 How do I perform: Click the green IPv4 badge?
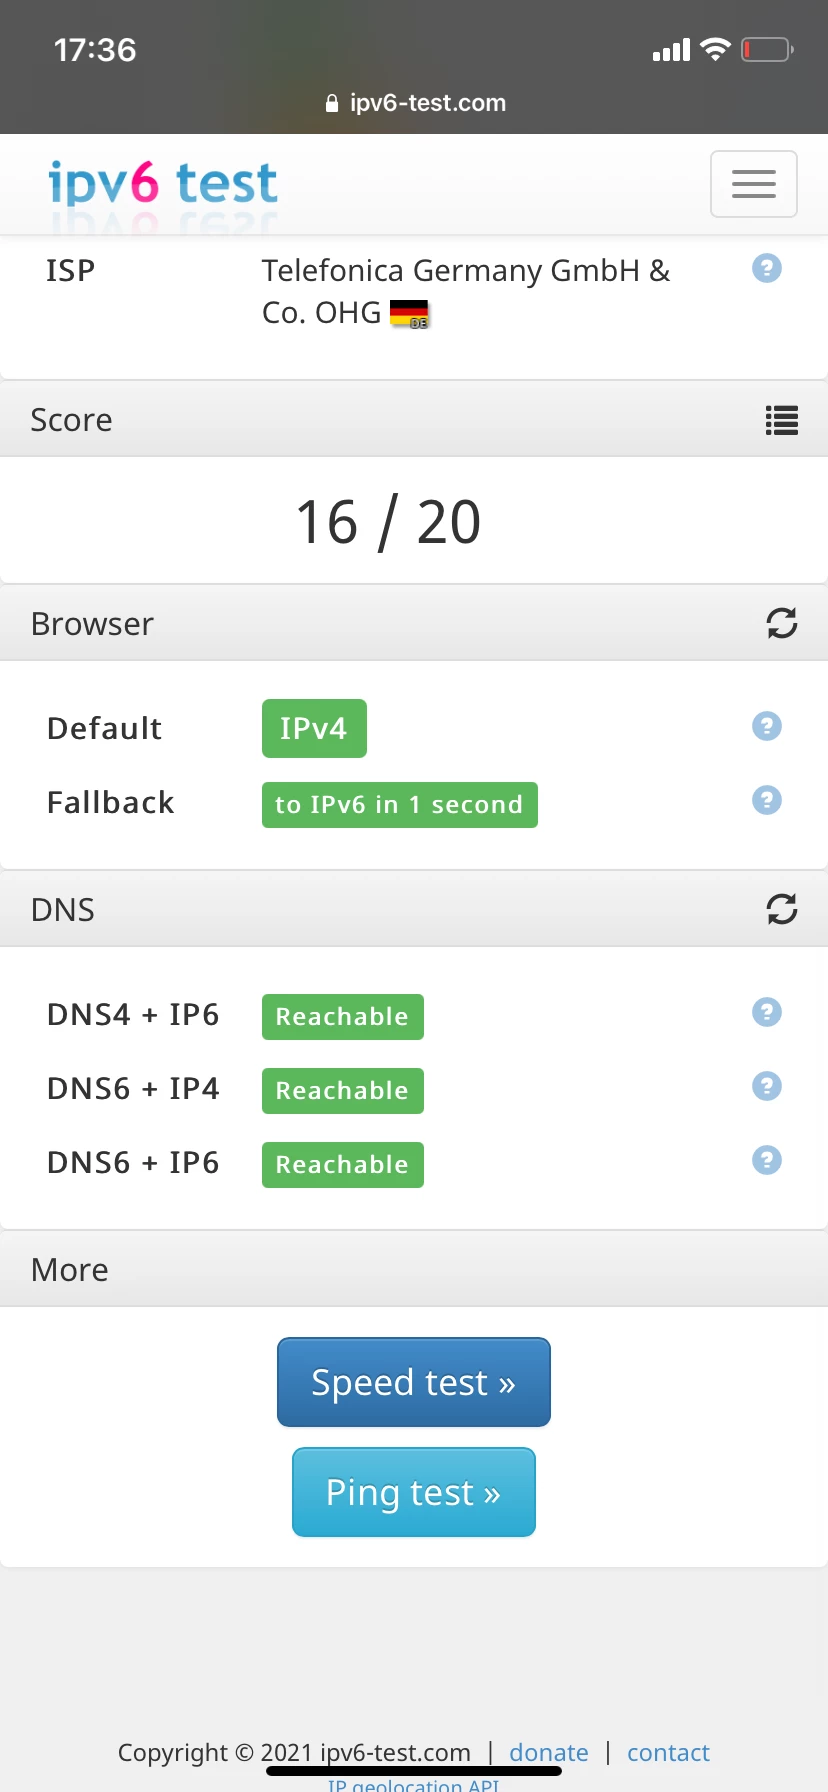click(x=314, y=728)
